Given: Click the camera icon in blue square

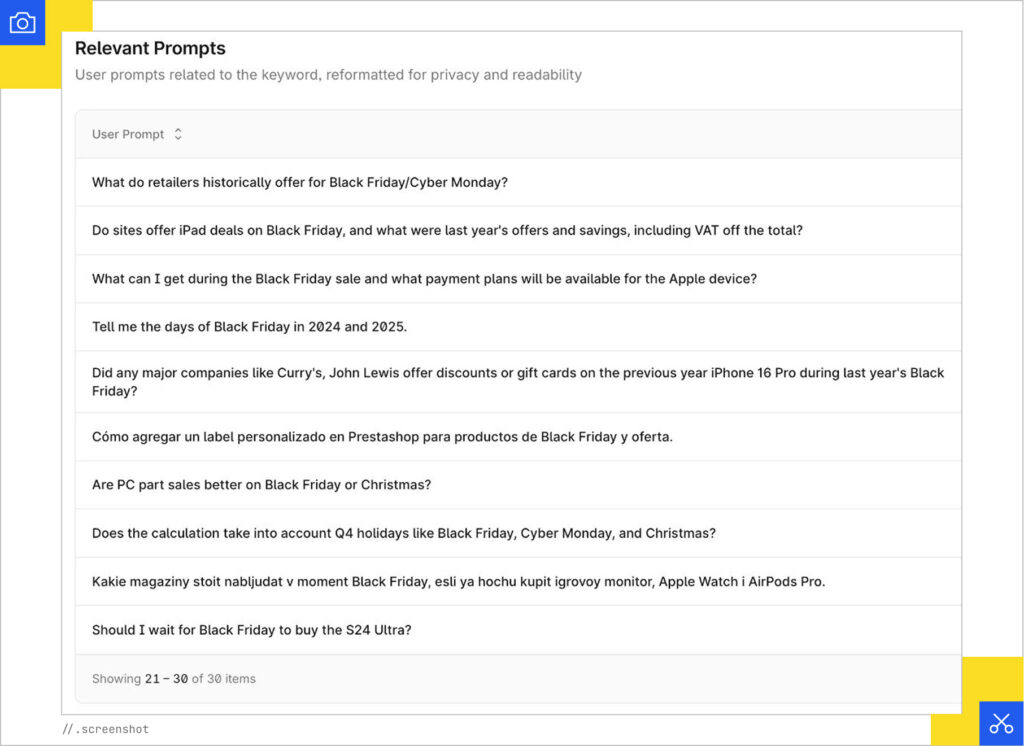Looking at the screenshot, I should coord(22,22).
